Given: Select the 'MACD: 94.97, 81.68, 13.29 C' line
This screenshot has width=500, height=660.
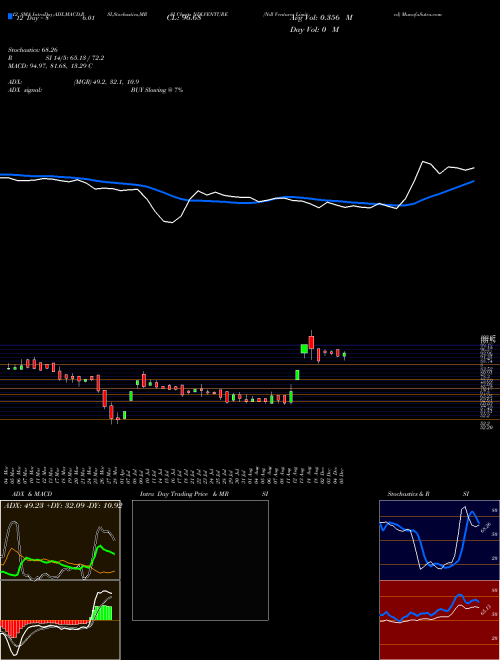Looking at the screenshot, I should tap(51, 66).
